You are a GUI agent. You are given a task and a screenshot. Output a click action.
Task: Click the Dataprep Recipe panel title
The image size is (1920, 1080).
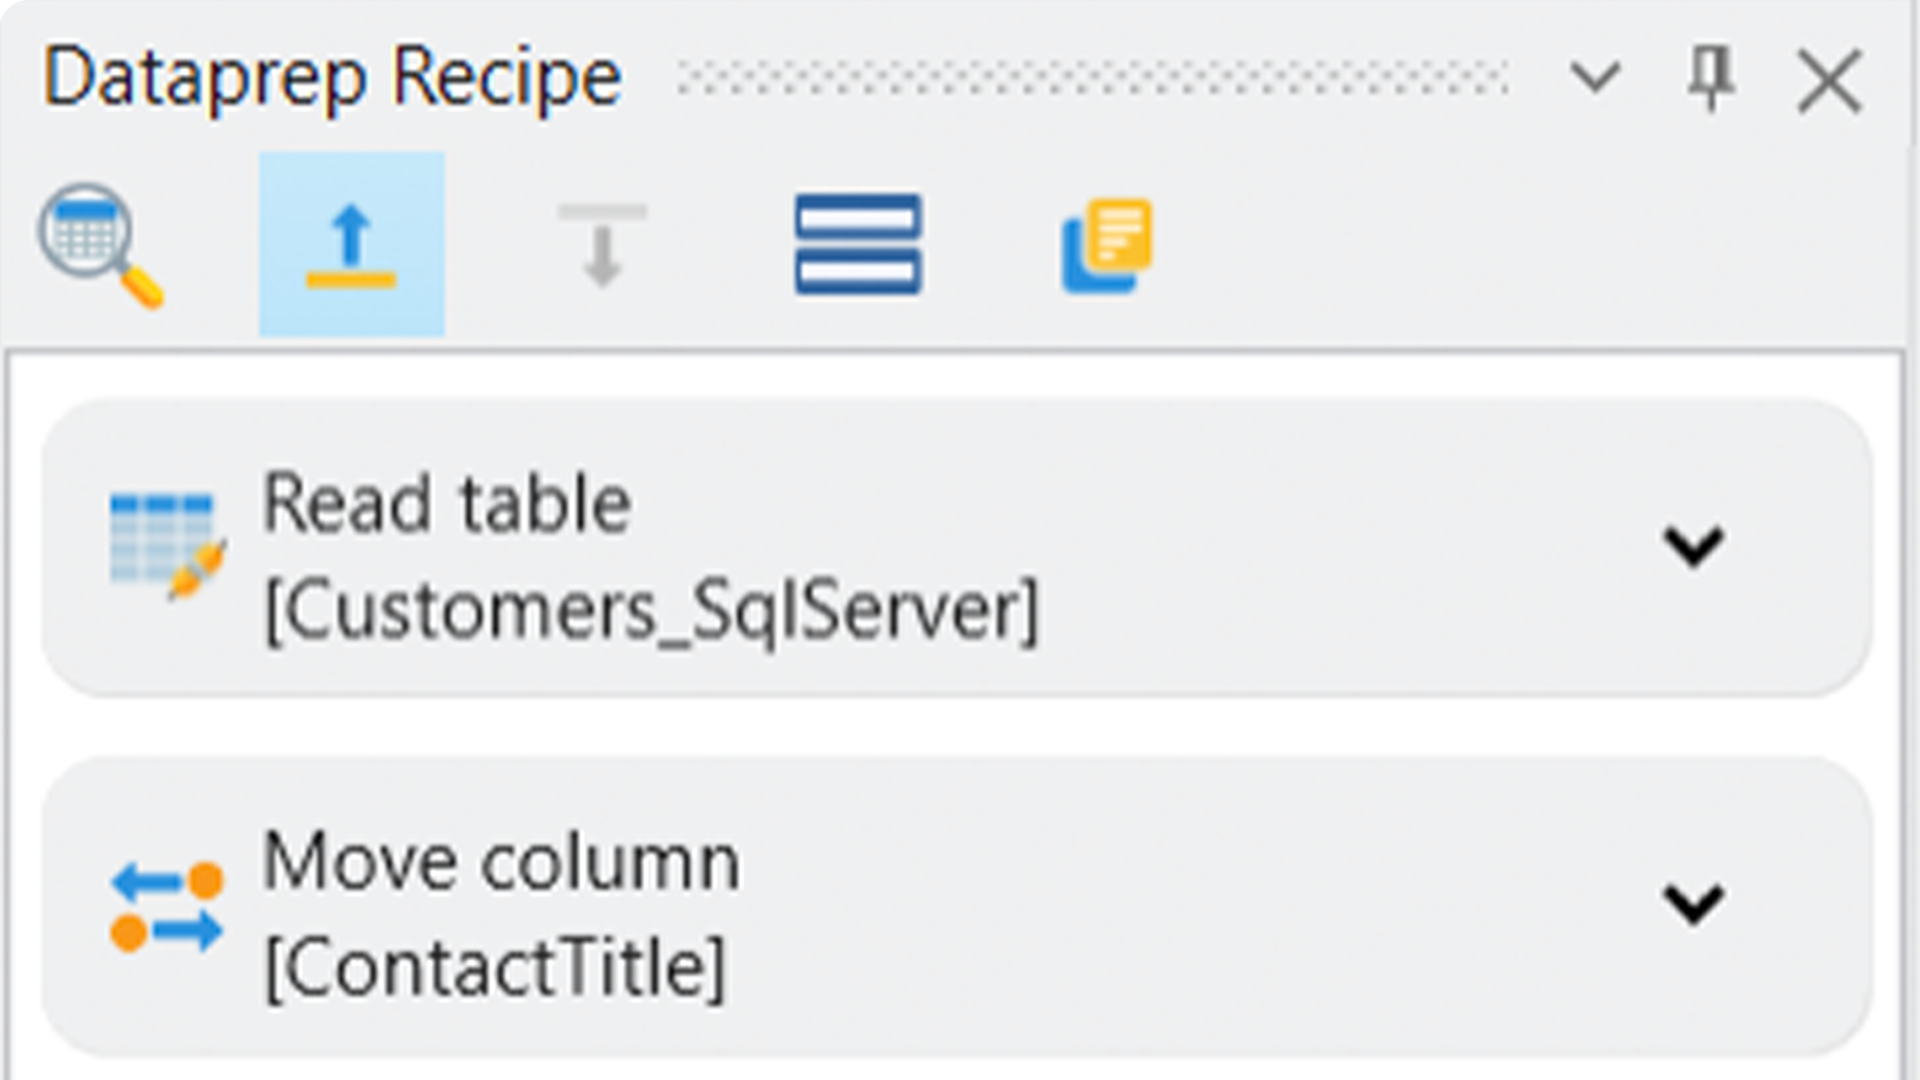[332, 78]
